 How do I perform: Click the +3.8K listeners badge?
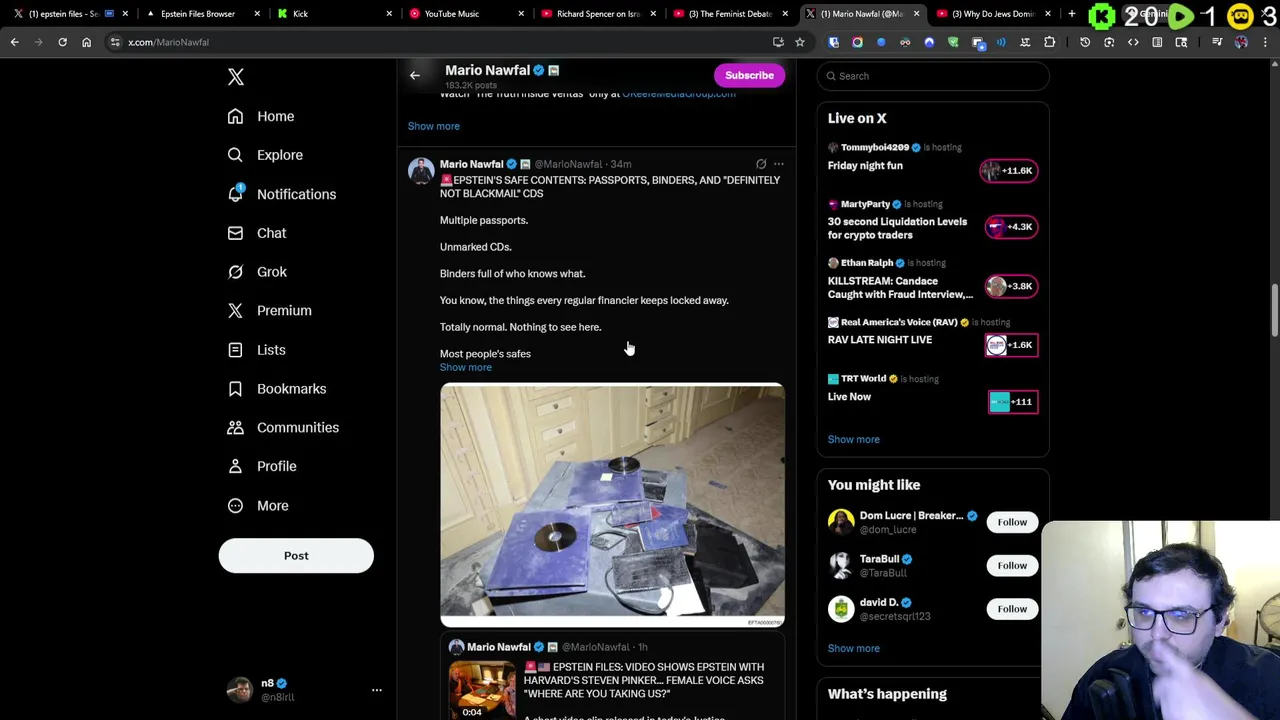tap(1010, 286)
